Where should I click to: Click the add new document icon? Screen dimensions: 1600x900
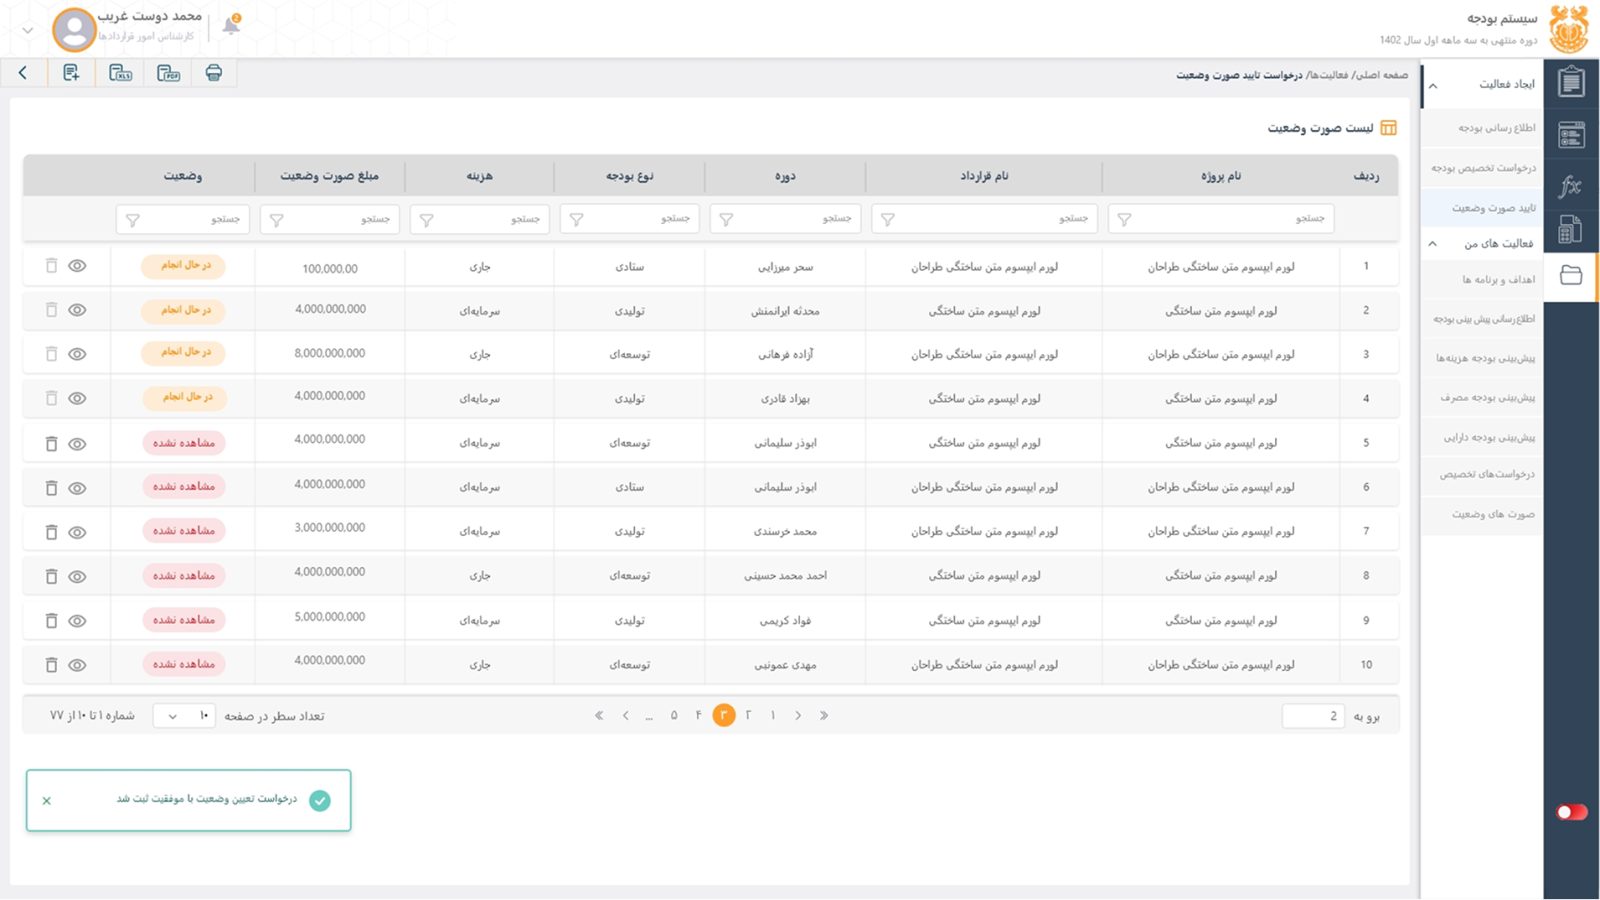coord(71,72)
